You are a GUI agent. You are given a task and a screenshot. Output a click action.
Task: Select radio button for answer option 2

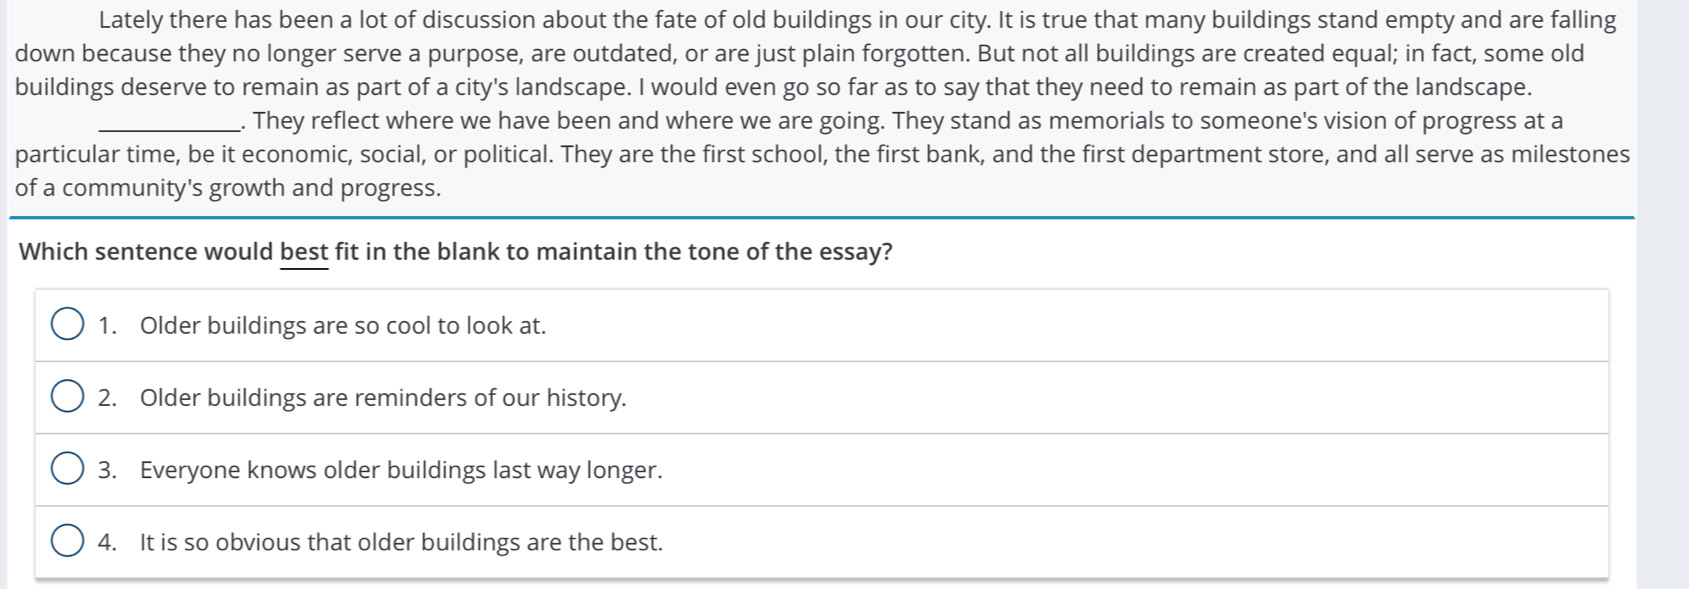67,397
